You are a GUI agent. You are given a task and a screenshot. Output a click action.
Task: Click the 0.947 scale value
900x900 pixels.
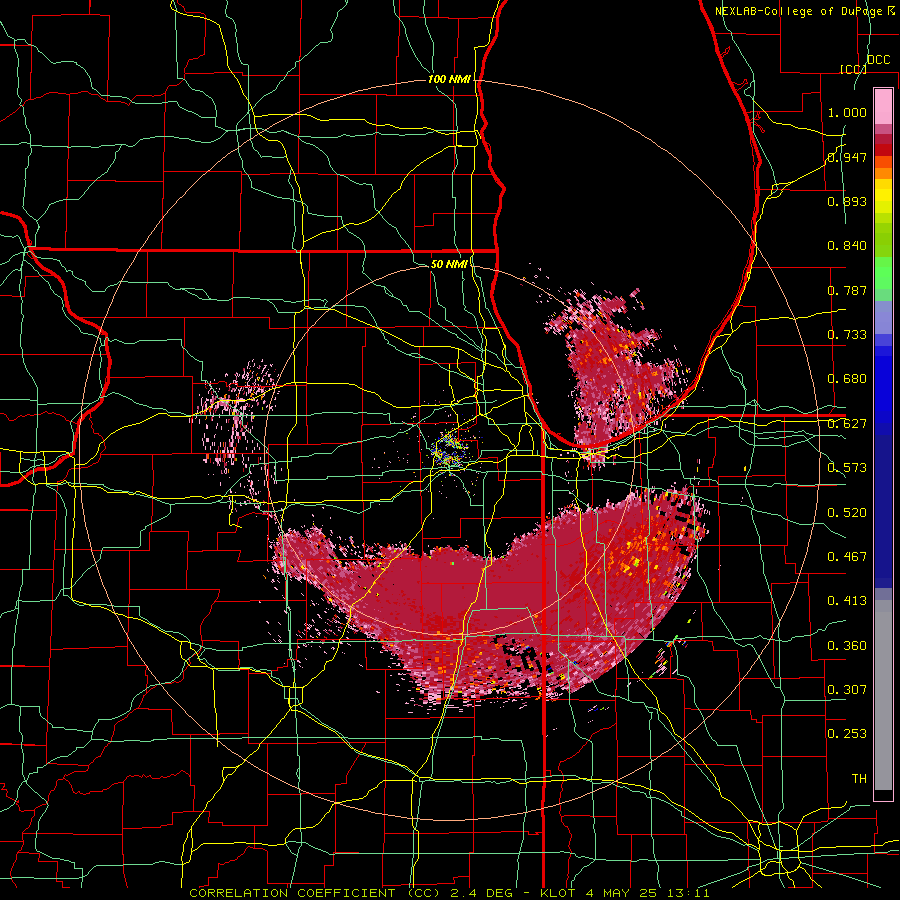pos(847,157)
